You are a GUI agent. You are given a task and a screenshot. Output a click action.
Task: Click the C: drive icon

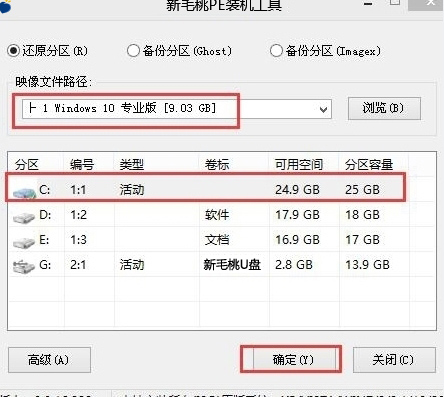tap(24, 192)
